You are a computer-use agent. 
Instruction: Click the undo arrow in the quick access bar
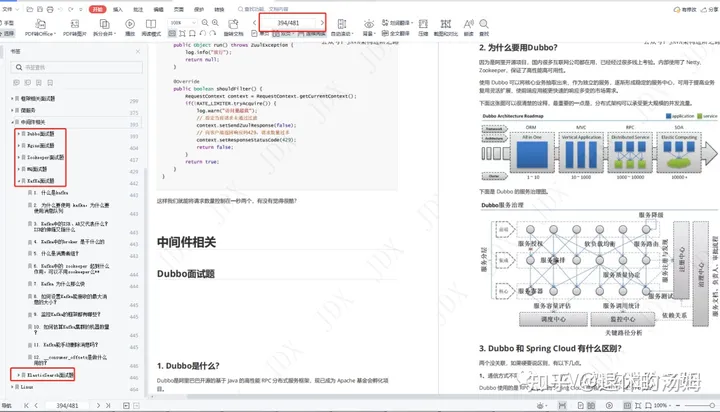60,9
